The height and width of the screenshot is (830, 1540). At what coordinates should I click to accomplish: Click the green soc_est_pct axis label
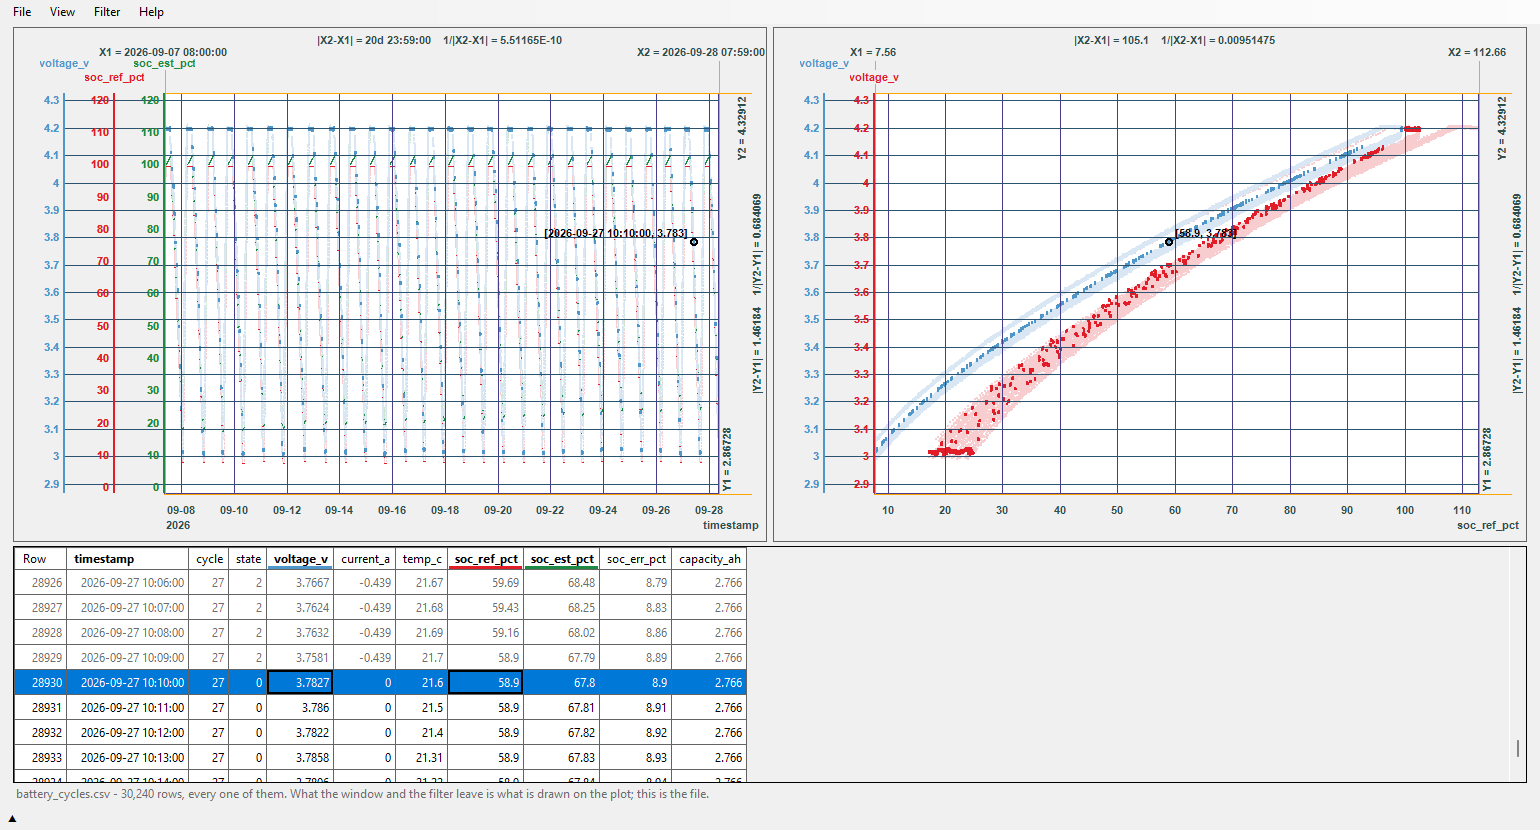click(164, 63)
